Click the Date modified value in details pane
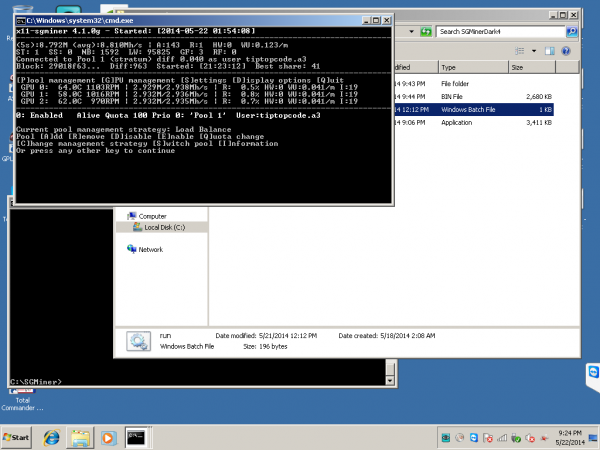Image resolution: width=600 pixels, height=450 pixels. [288, 336]
